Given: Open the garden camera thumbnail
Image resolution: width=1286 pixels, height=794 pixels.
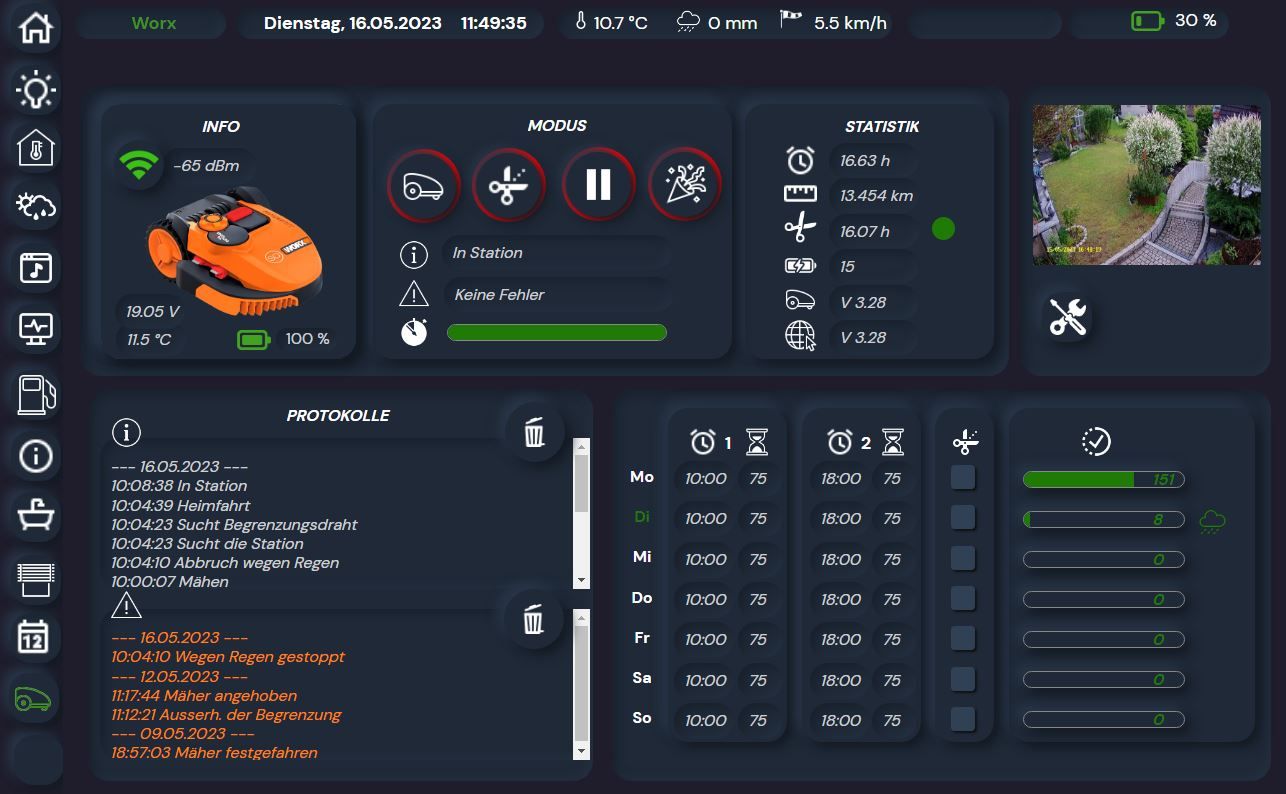Looking at the screenshot, I should pos(1146,185).
